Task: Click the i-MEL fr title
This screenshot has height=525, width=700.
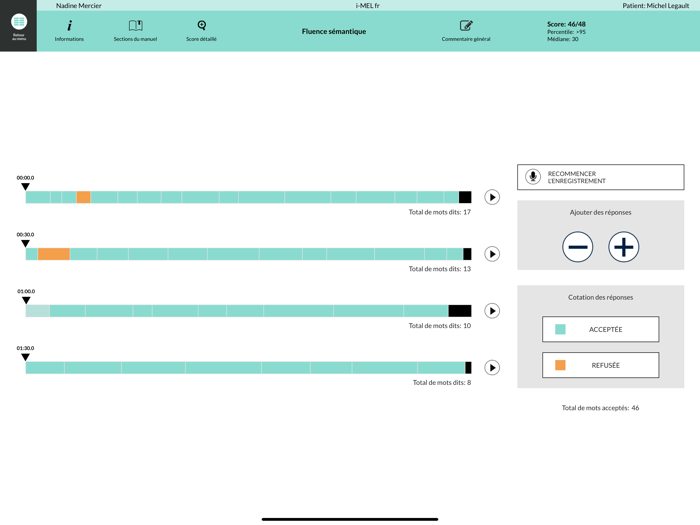Action: click(x=367, y=5)
